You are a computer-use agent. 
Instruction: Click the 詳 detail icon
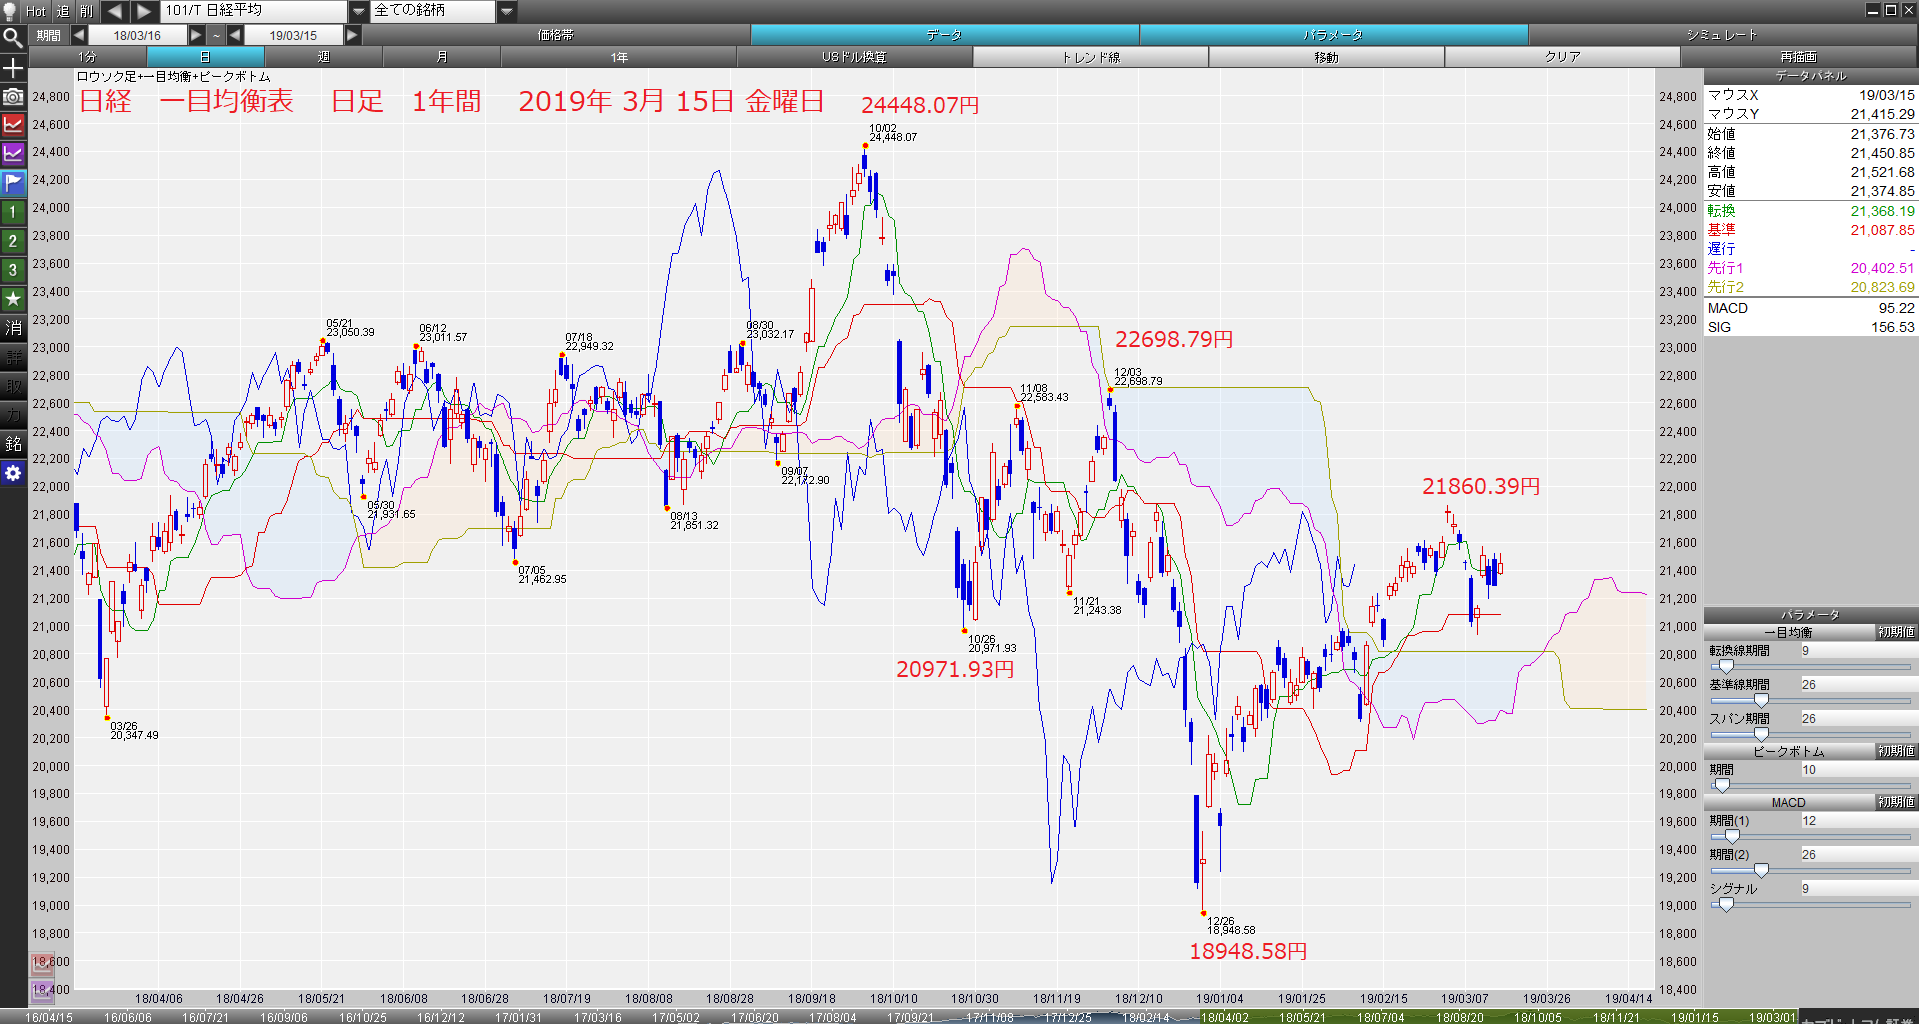(13, 357)
